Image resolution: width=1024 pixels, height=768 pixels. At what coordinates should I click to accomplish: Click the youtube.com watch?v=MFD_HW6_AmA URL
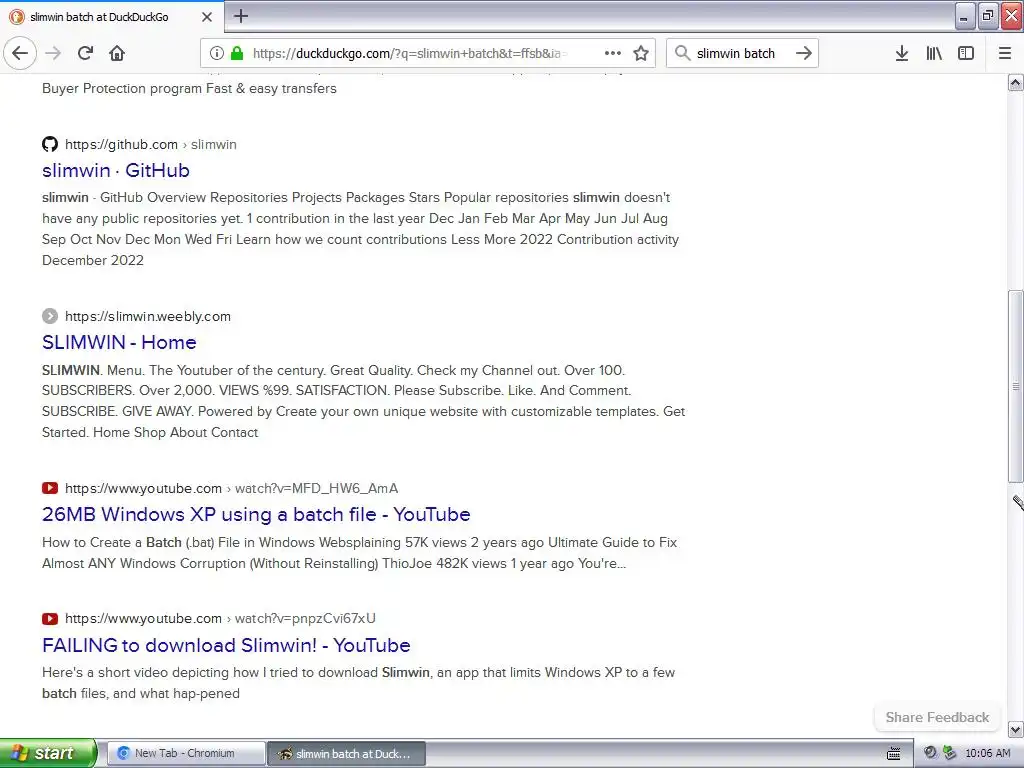point(231,488)
